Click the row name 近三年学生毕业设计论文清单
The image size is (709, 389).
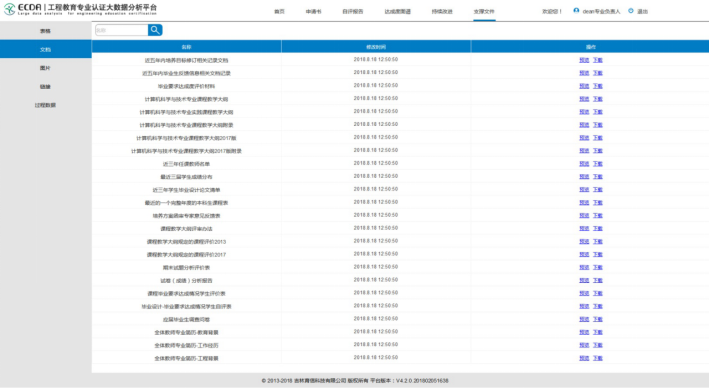[x=186, y=190]
